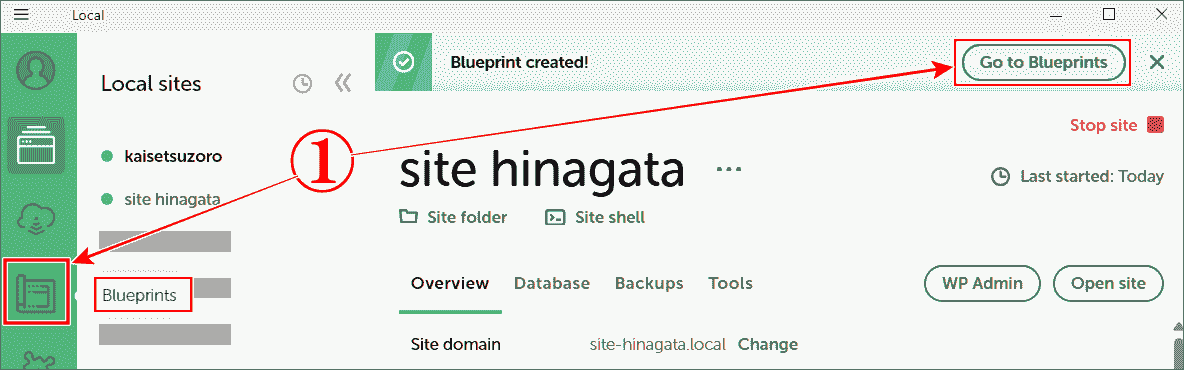Open the three-dot site options menu
This screenshot has height=370, width=1184.
(x=729, y=169)
